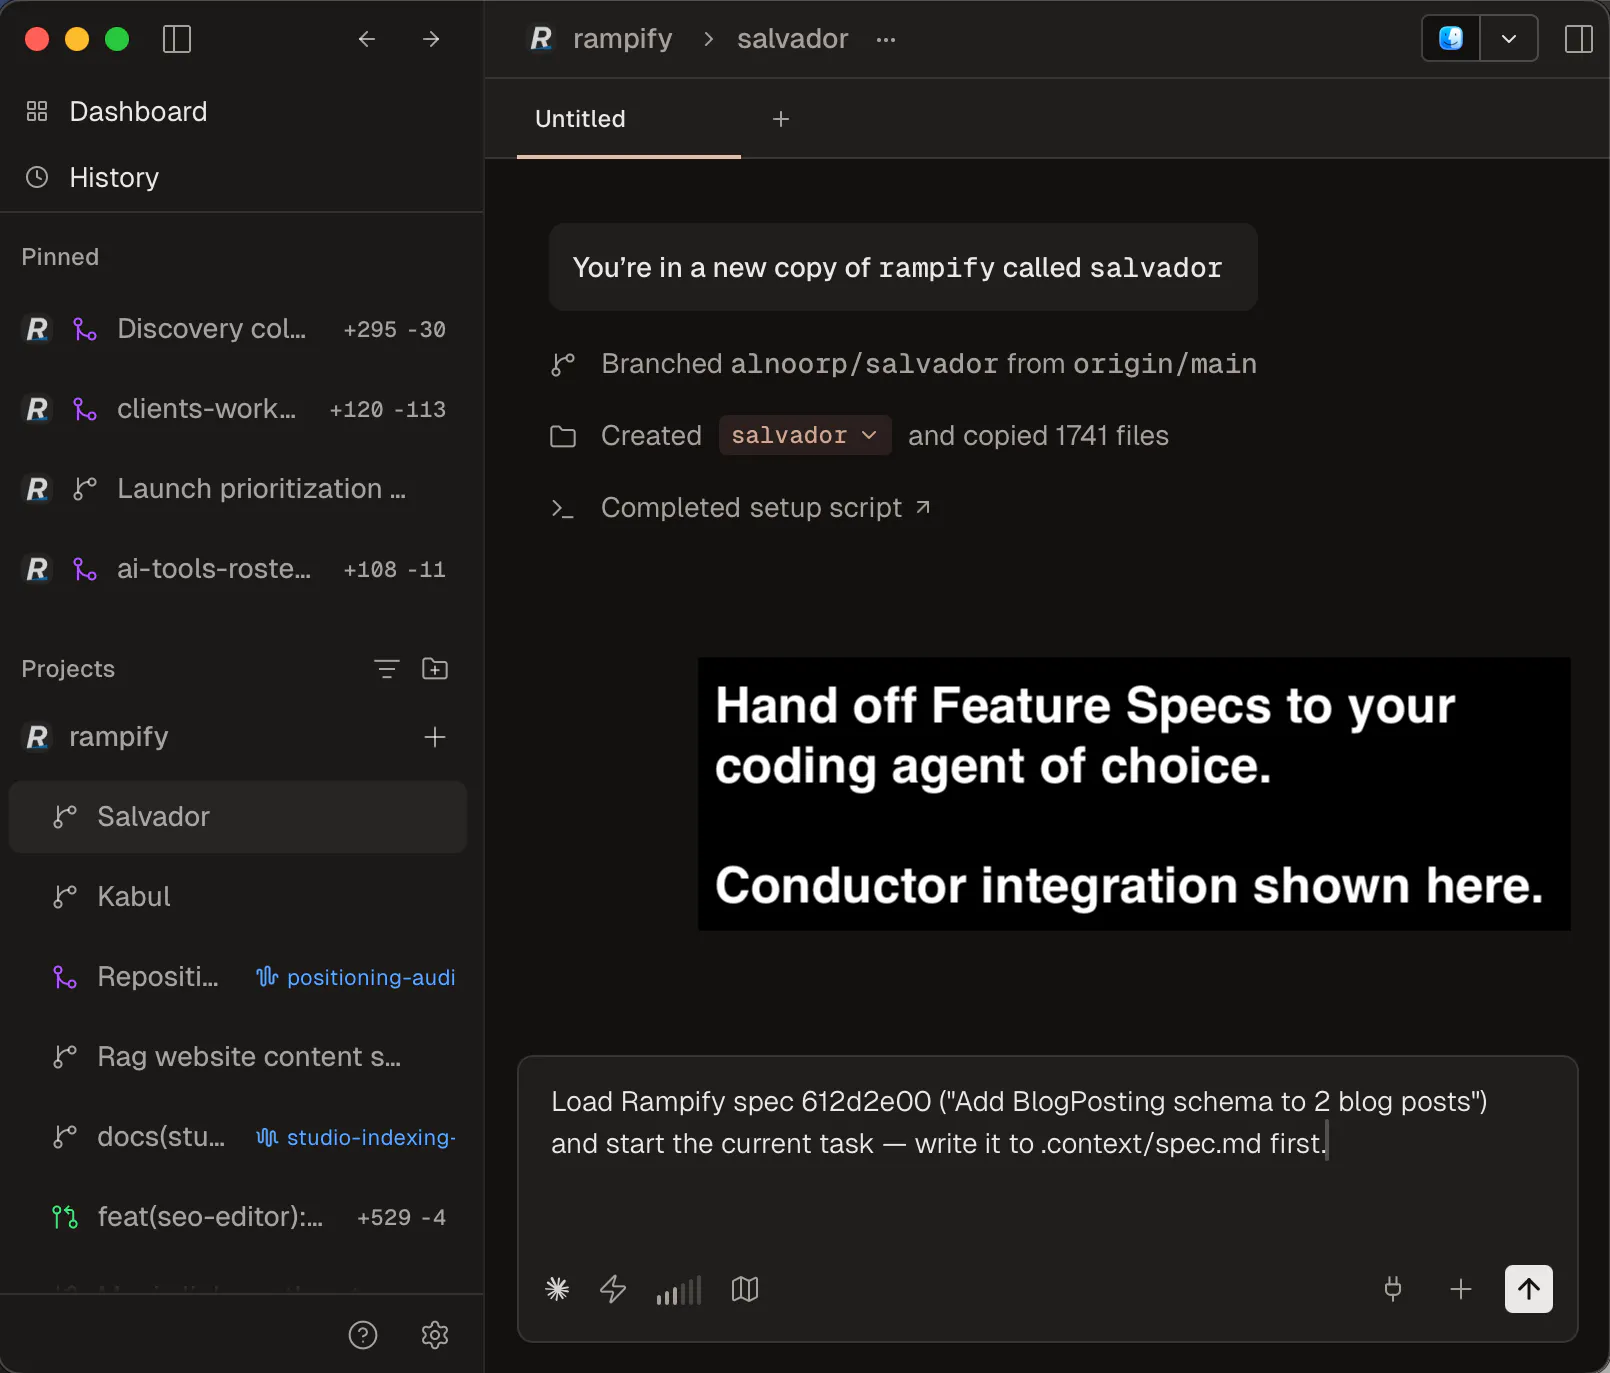This screenshot has height=1373, width=1610.
Task: Click the terminal icon beside Completed setup
Action: pyautogui.click(x=563, y=508)
